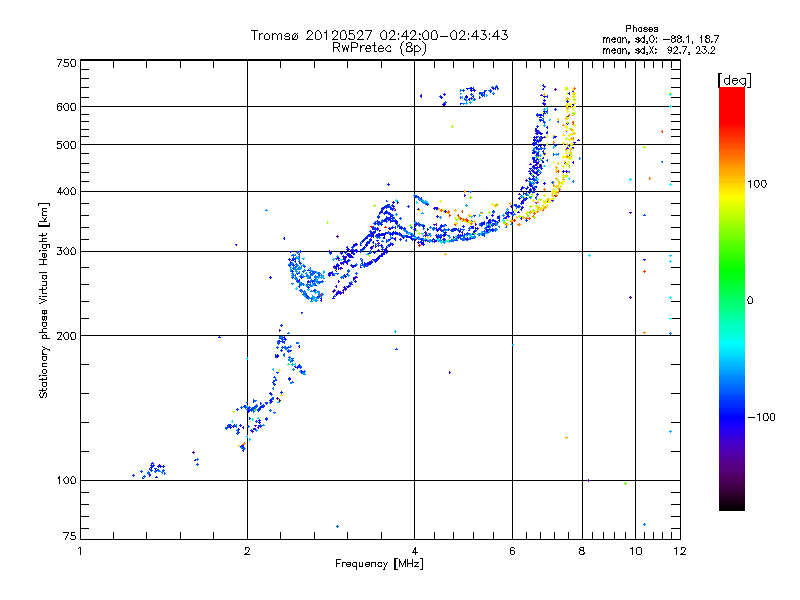Click the 'Frequency [MHz]' axis title
The width and height of the screenshot is (800, 600).
[379, 564]
